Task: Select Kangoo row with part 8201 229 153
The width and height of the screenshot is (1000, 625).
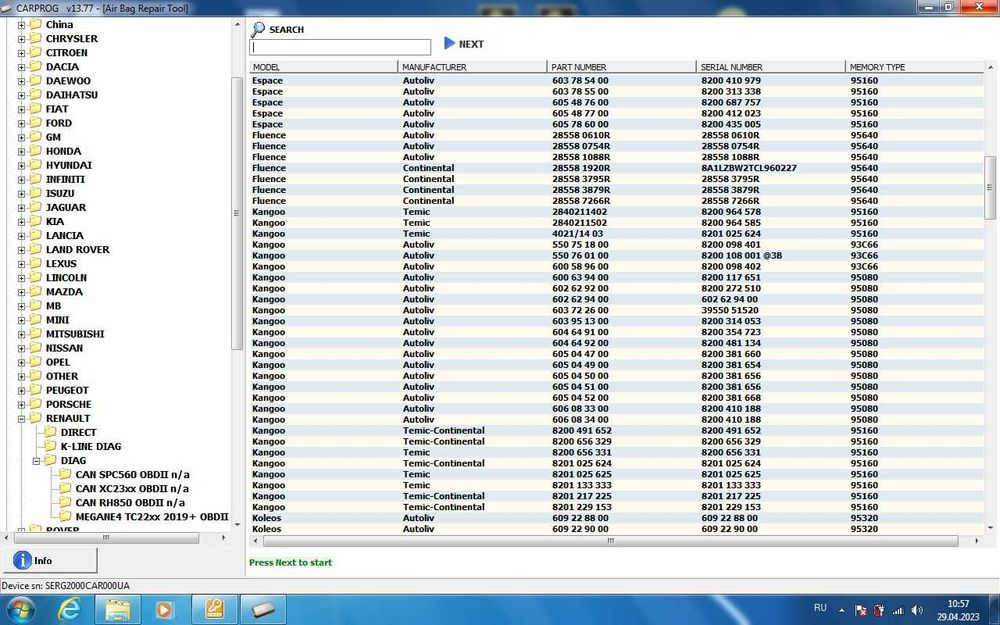Action: click(616, 507)
